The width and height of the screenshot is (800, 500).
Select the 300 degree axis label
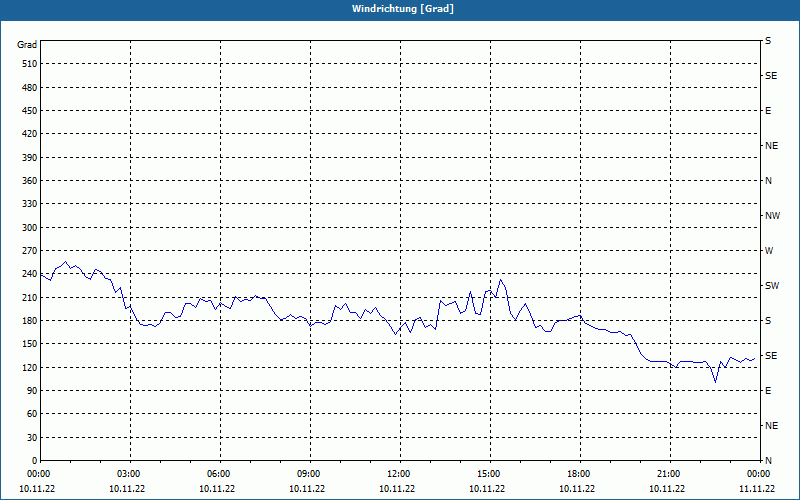[x=30, y=228]
